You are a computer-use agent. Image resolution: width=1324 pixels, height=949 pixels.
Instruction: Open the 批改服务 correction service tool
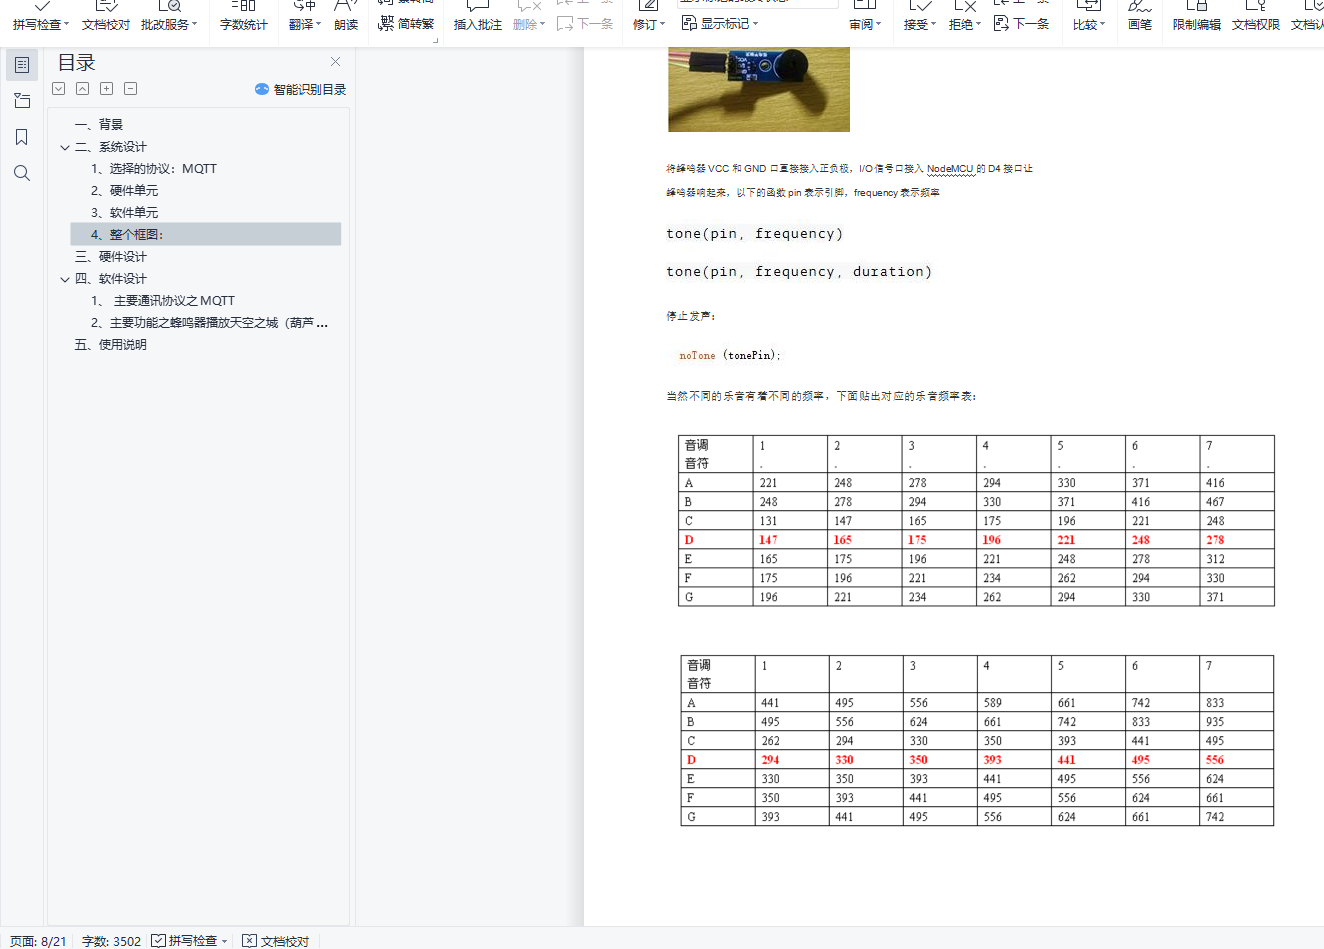[169, 16]
